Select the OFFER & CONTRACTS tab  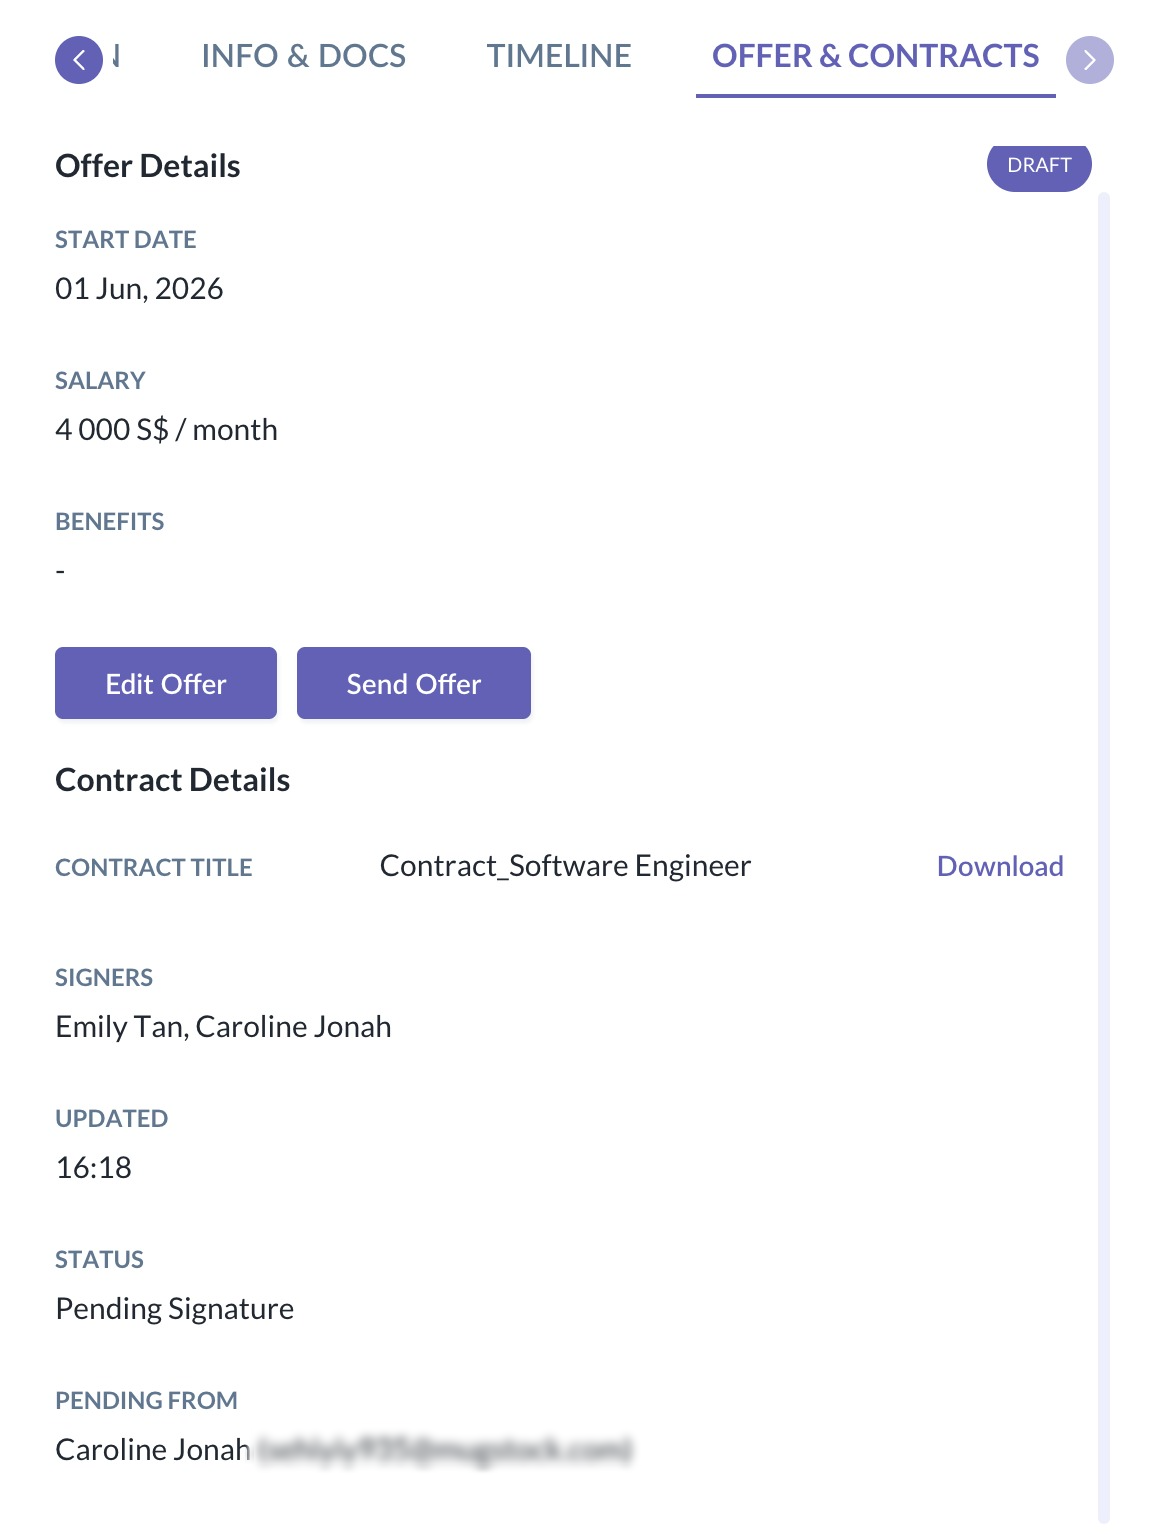pos(876,56)
